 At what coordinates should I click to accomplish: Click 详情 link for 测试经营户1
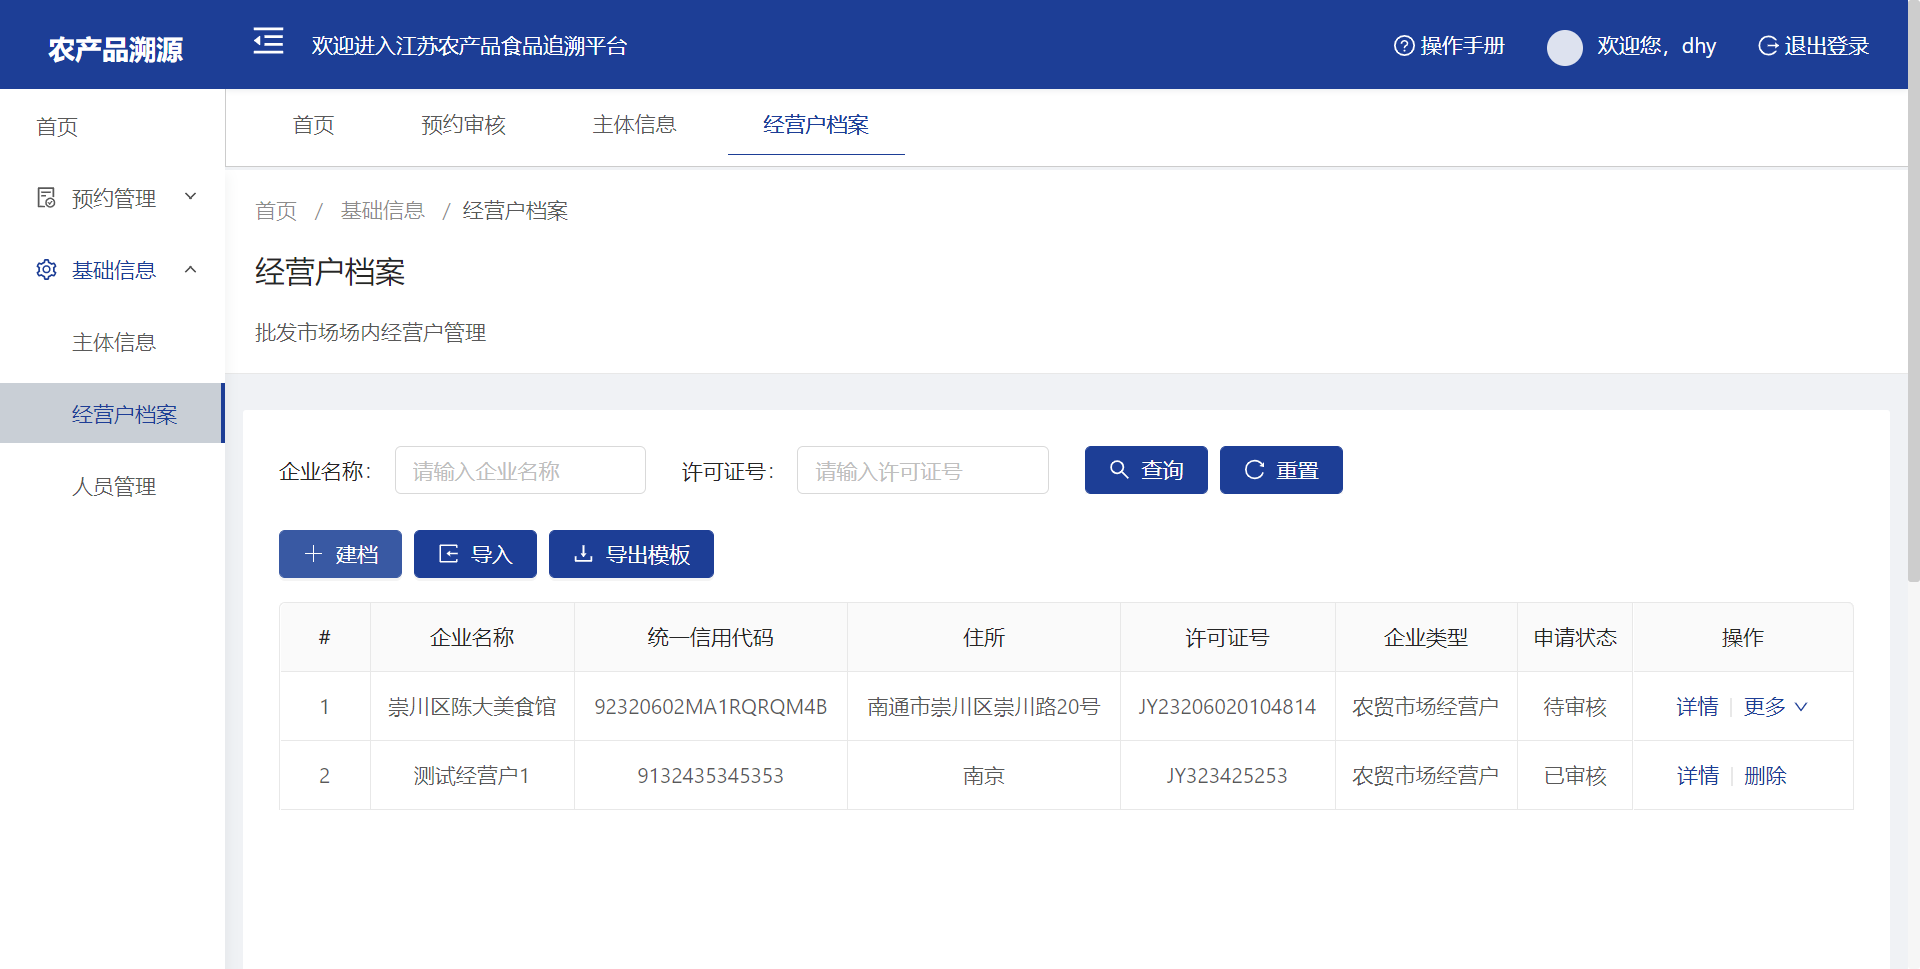[1697, 776]
